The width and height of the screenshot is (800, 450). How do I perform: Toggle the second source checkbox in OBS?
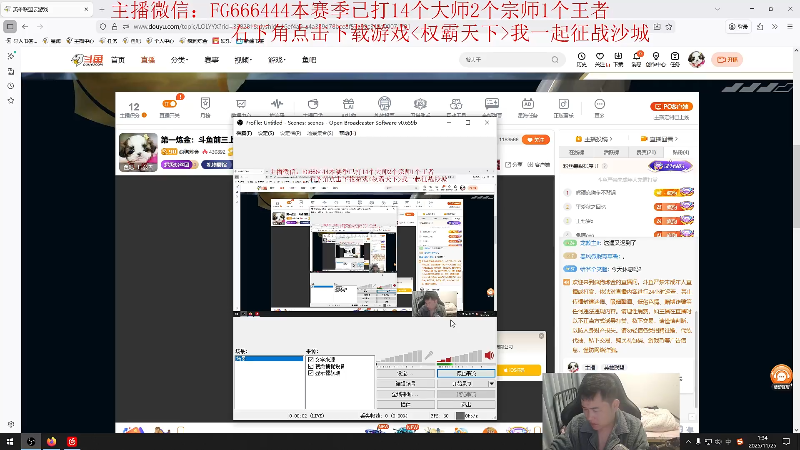311,366
